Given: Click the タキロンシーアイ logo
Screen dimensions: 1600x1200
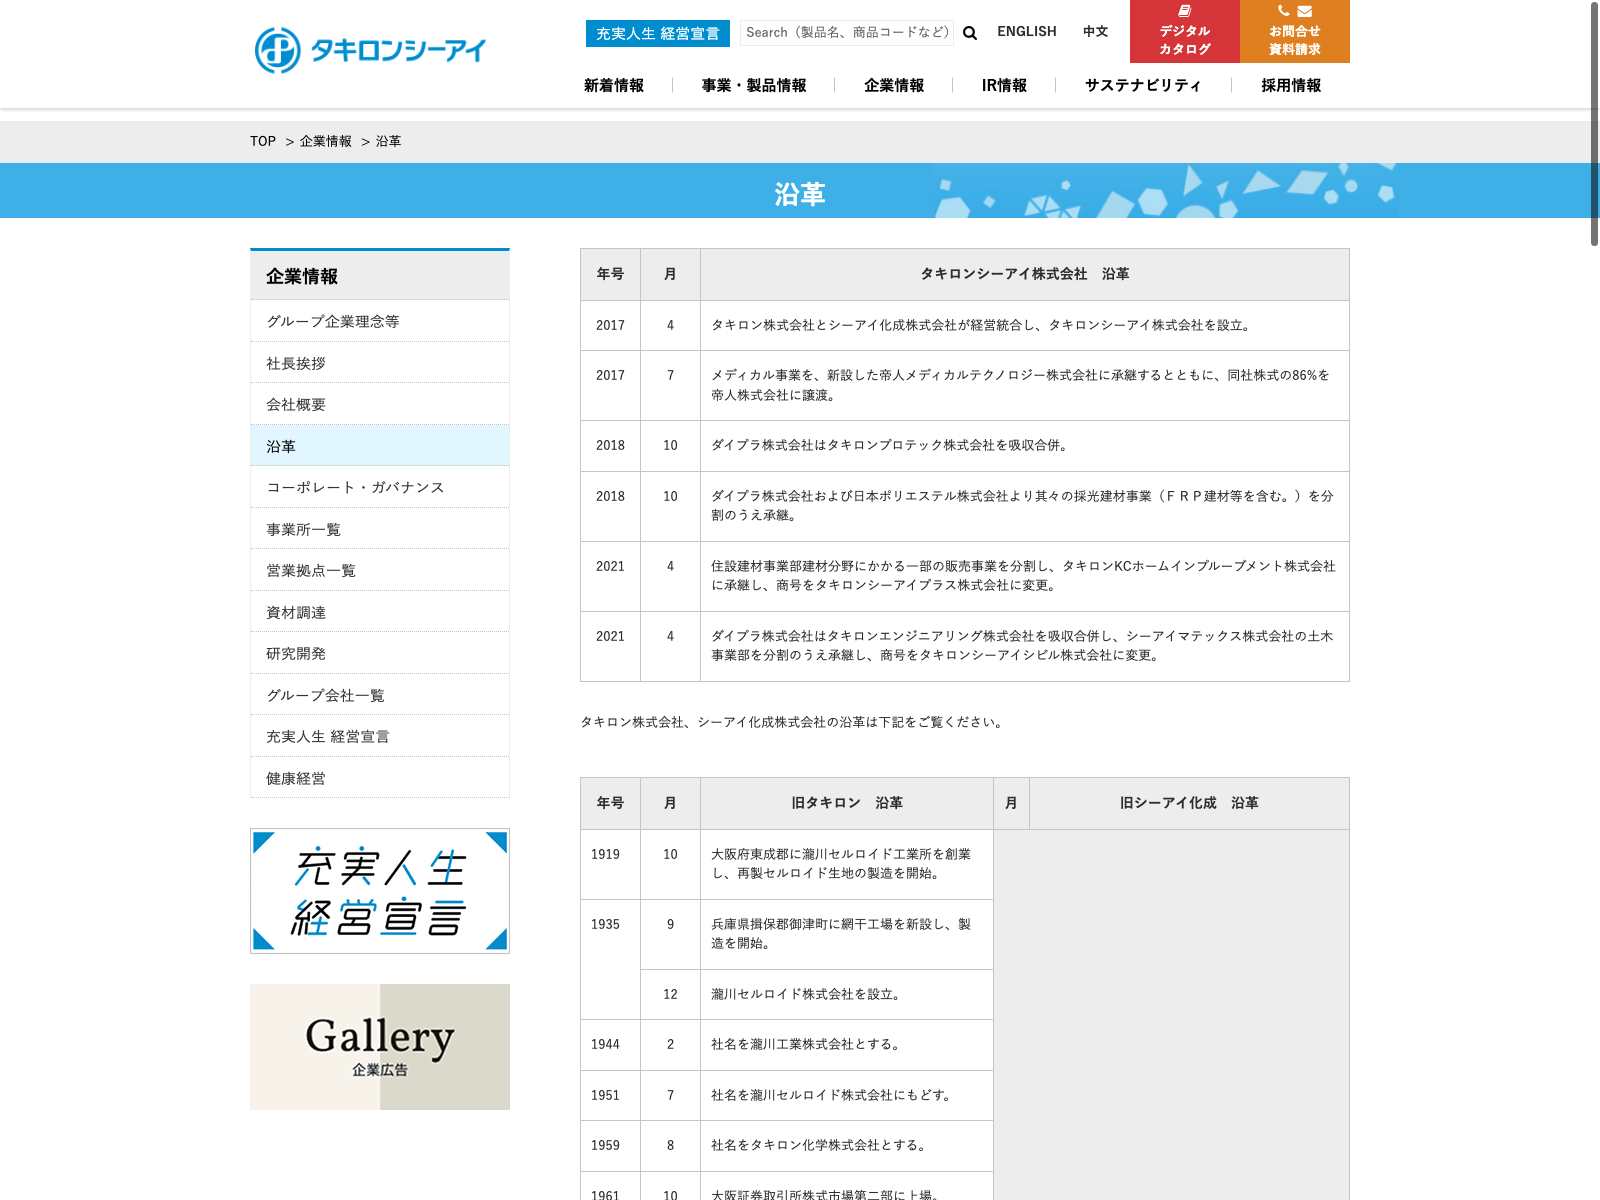Looking at the screenshot, I should coord(370,50).
